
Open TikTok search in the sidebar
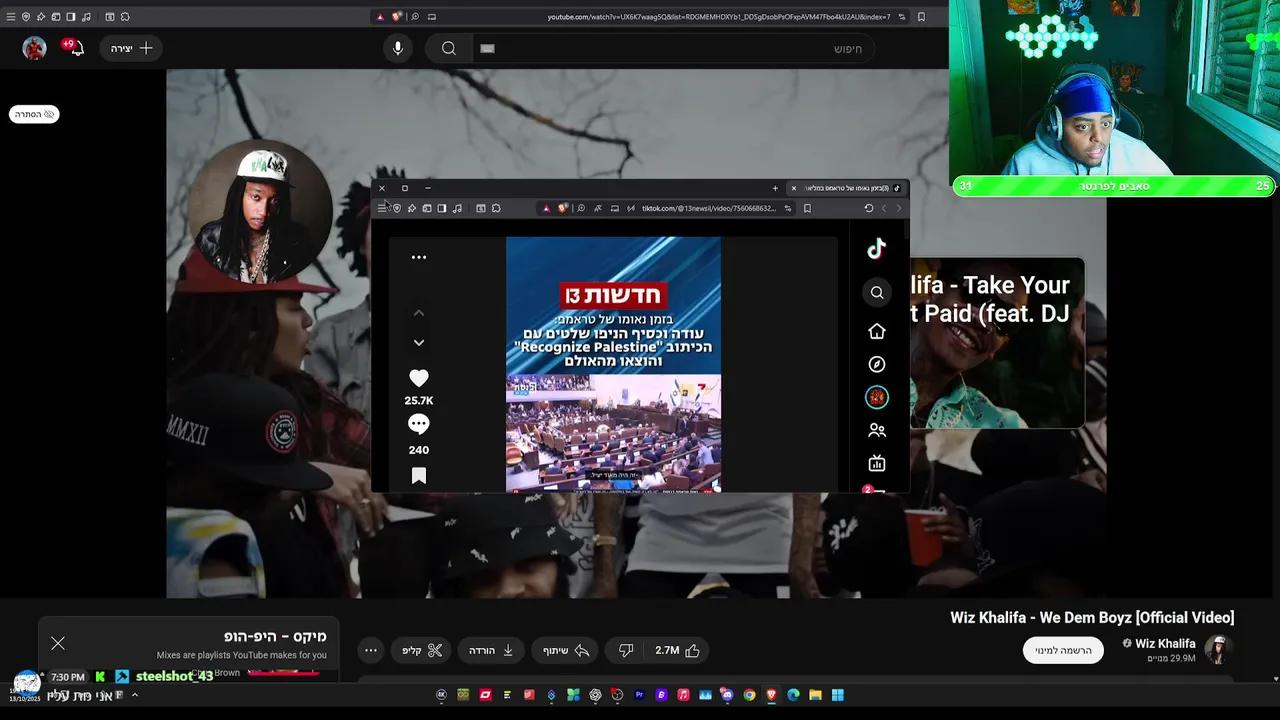877,292
